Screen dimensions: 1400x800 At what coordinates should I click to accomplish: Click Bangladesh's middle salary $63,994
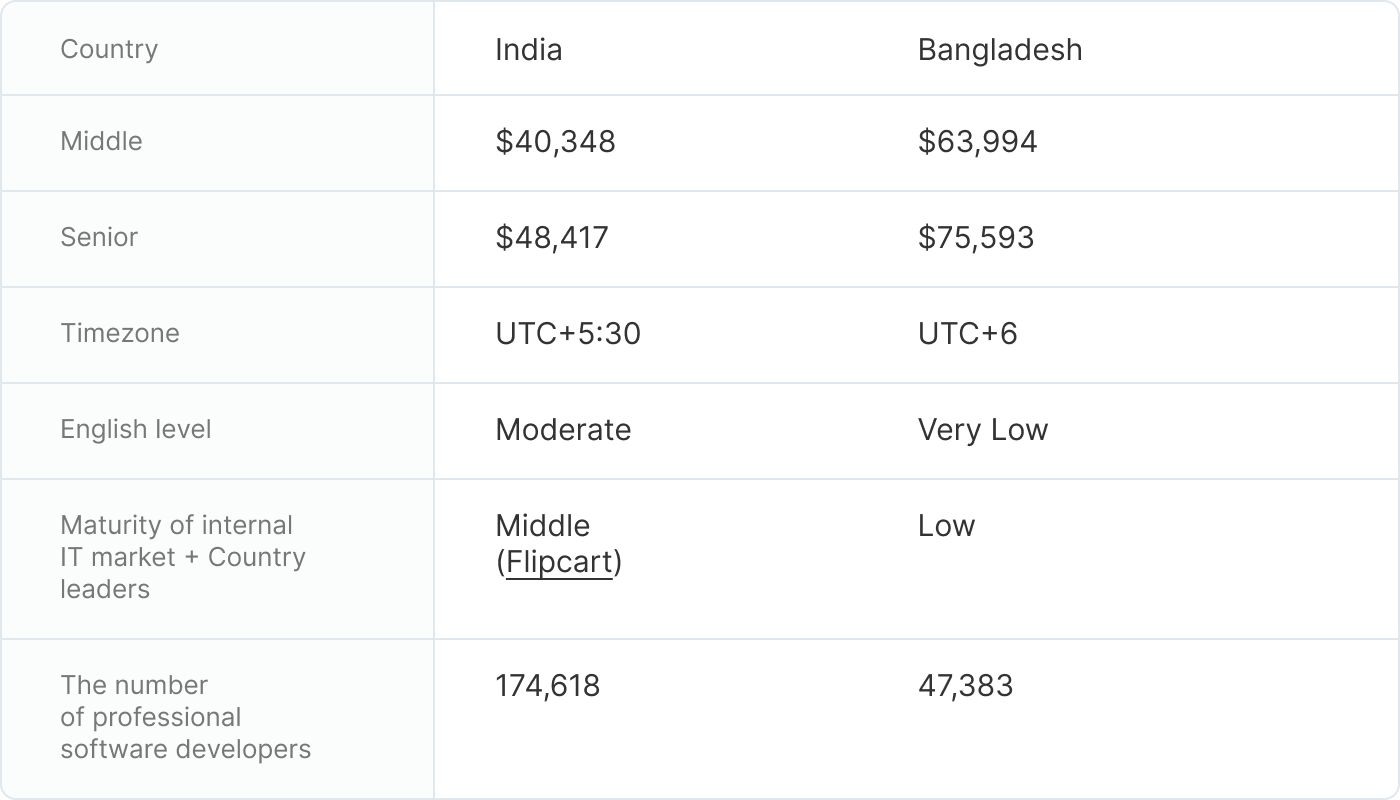pyautogui.click(x=978, y=142)
